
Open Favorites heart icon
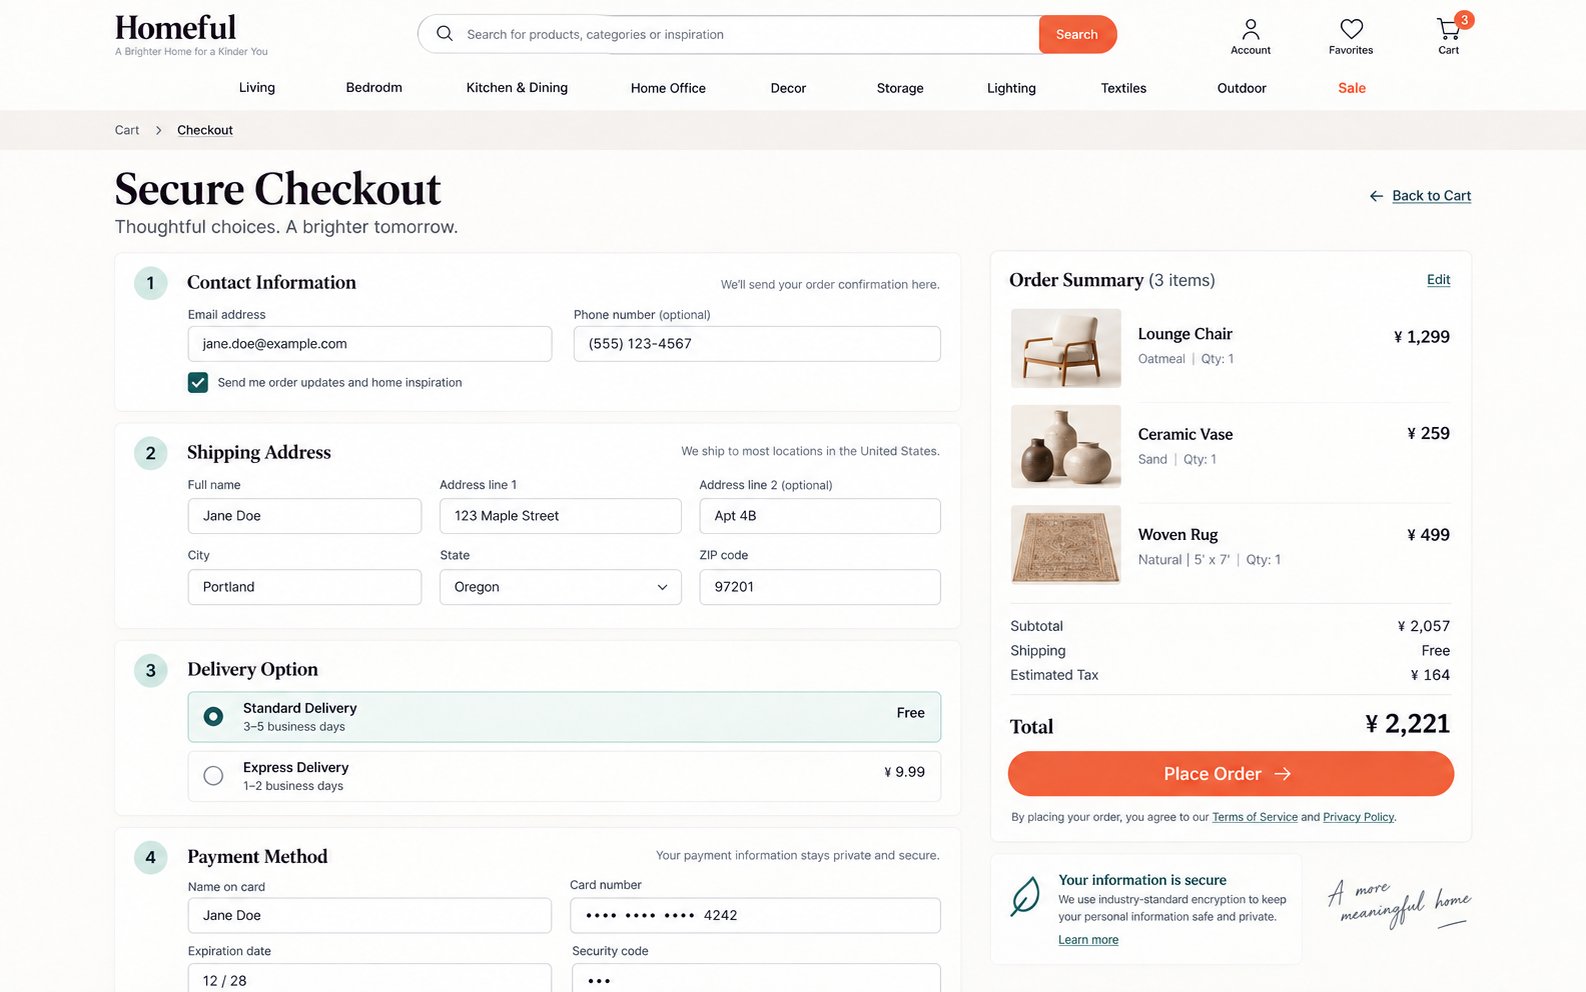pyautogui.click(x=1351, y=29)
